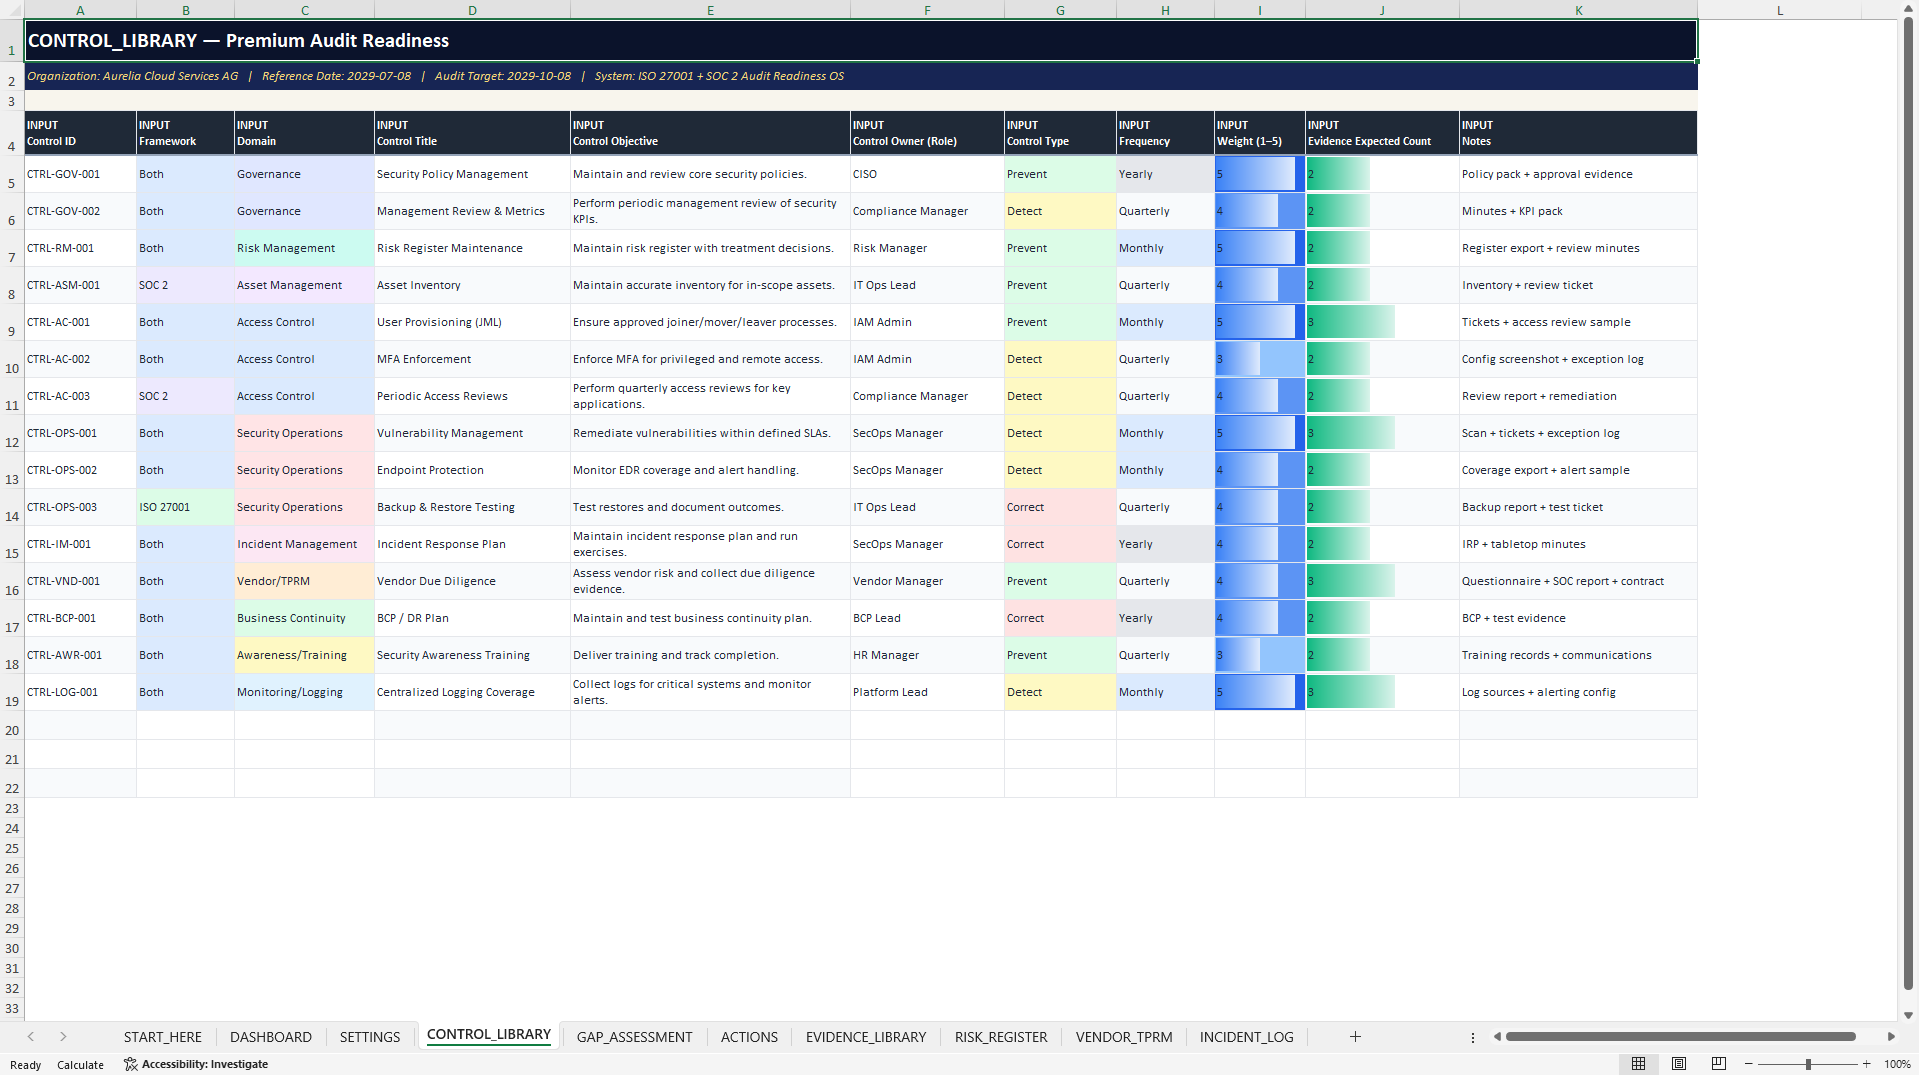Open Accessibility: Investigate status item
The image size is (1919, 1075).
point(196,1064)
